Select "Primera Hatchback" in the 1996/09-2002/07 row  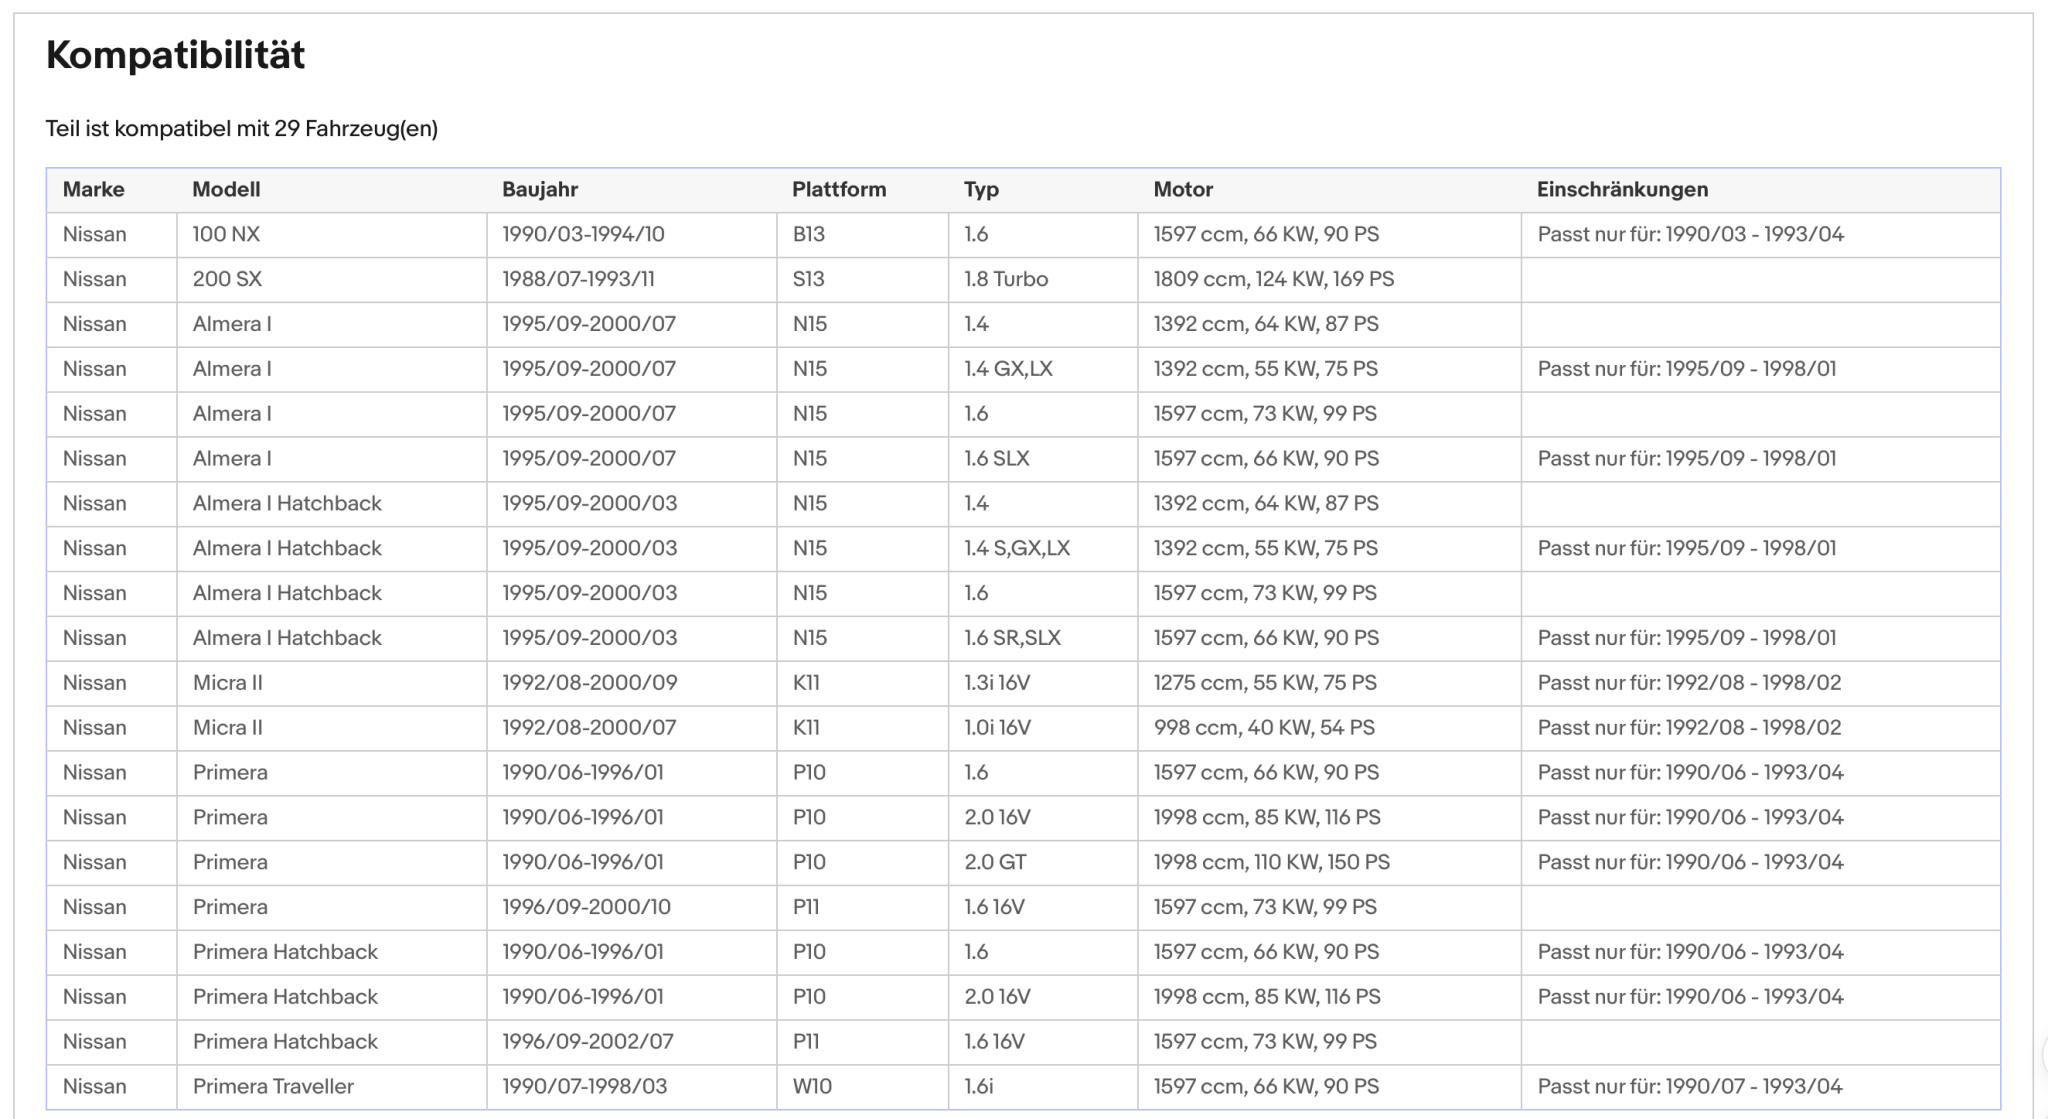coord(285,1041)
